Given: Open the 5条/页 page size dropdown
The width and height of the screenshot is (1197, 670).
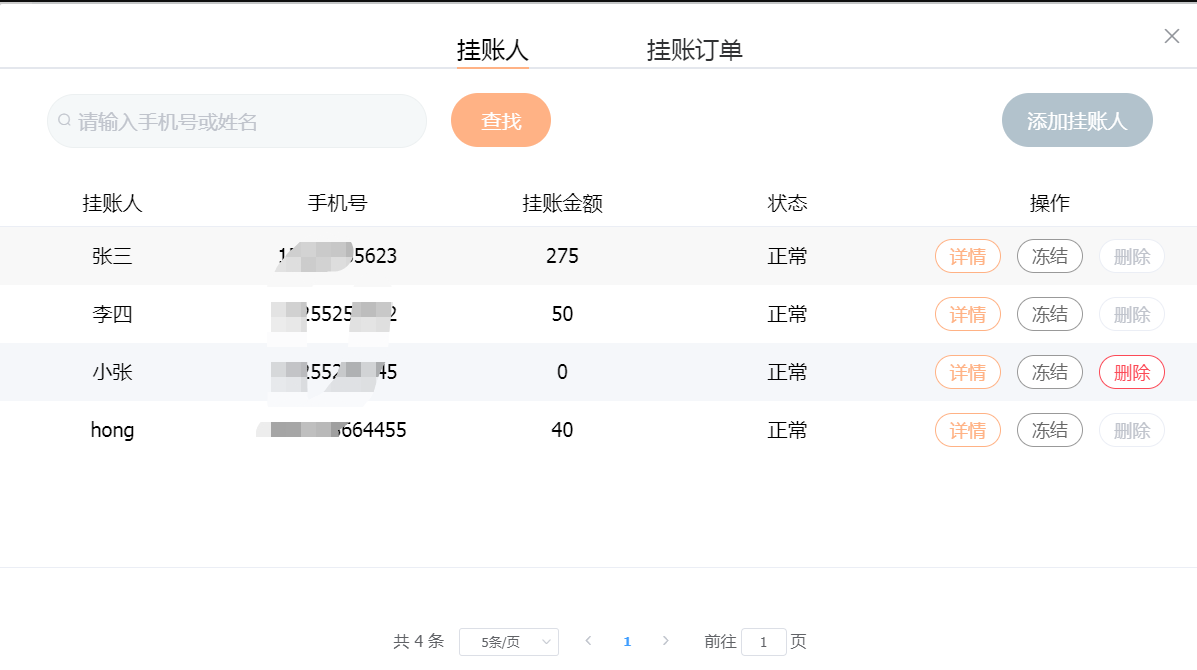Looking at the screenshot, I should tap(508, 642).
